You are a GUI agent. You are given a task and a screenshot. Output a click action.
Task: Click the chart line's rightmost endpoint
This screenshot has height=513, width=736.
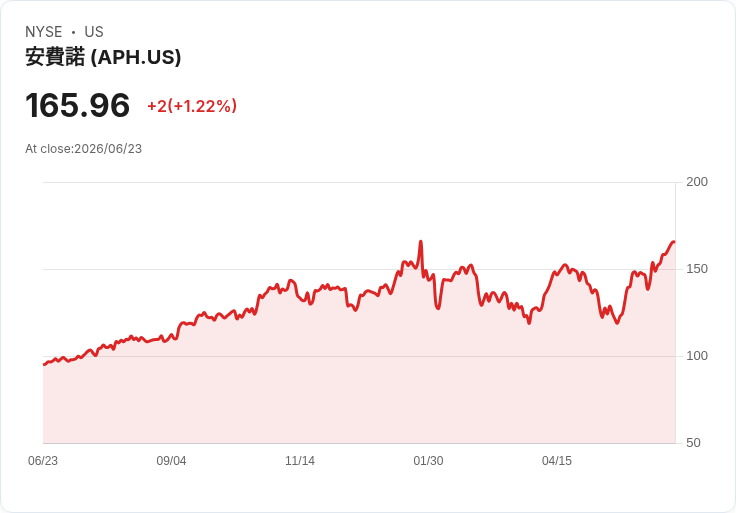point(674,242)
